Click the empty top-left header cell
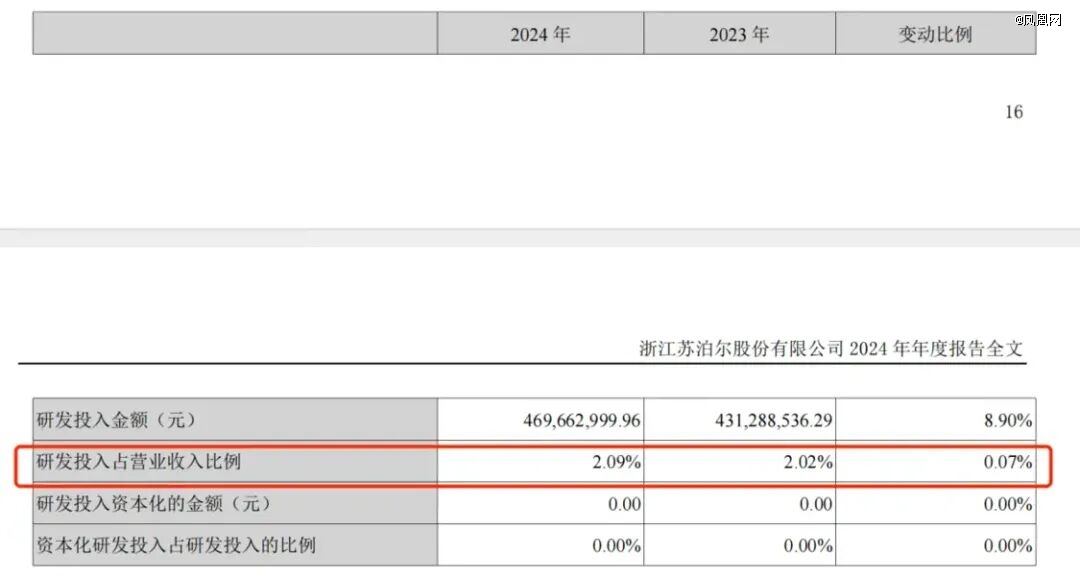 click(x=235, y=34)
